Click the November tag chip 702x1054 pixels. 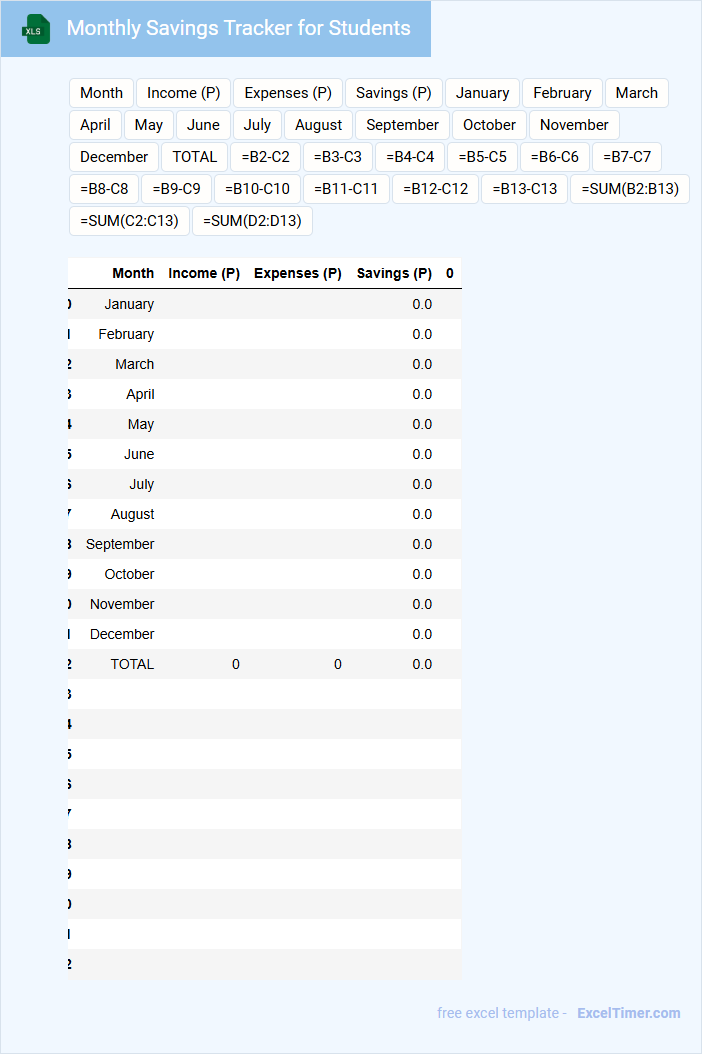pos(574,125)
